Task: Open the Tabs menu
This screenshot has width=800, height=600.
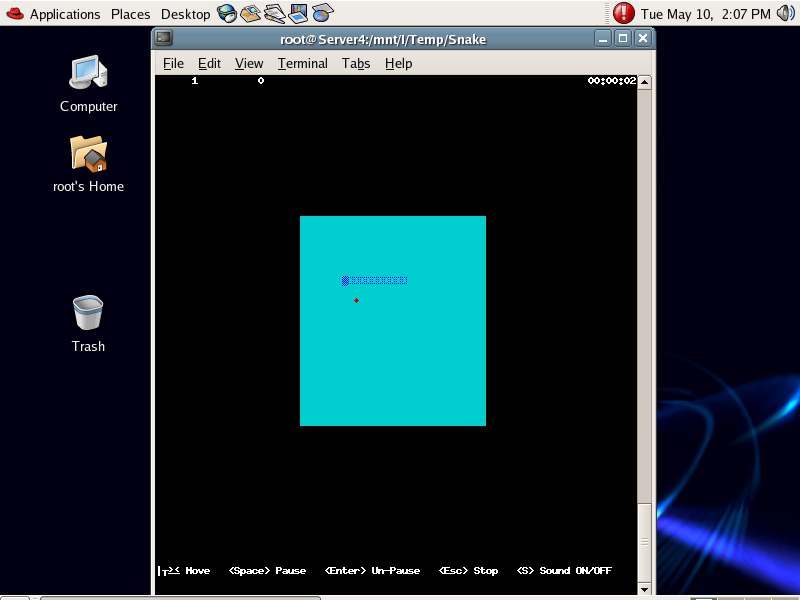Action: click(x=356, y=63)
